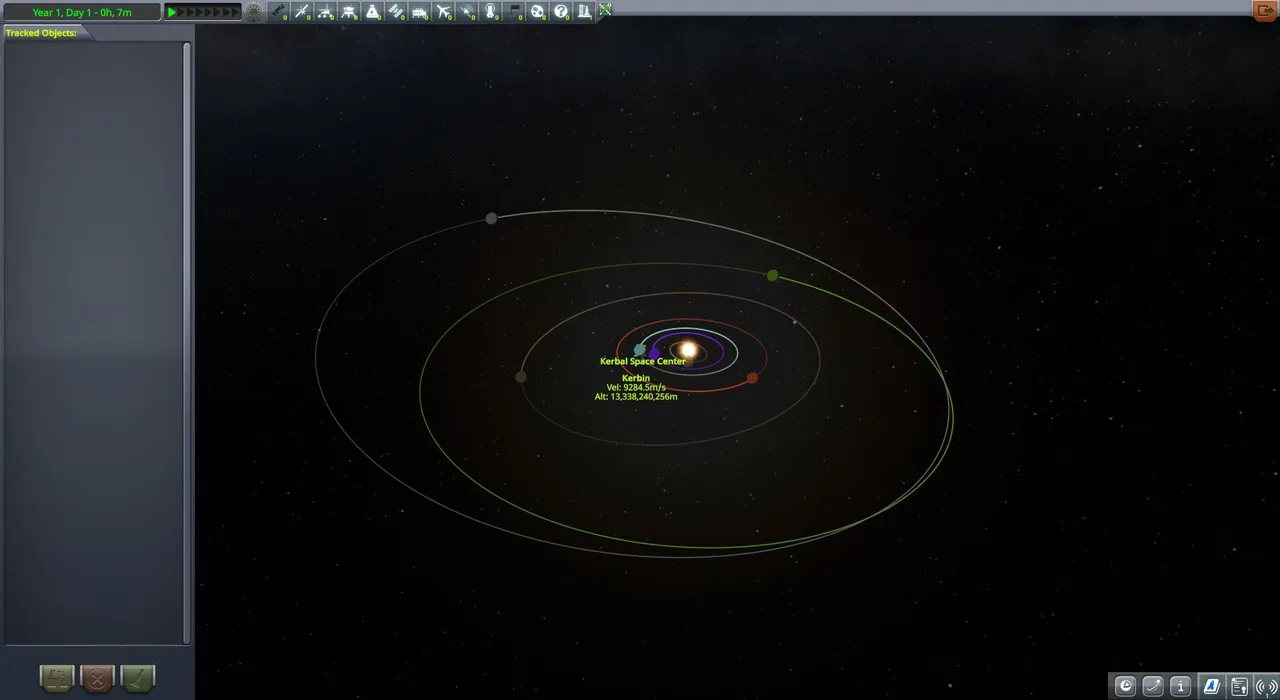Click the Alt: 13,338,240,256m readout
This screenshot has width=1280, height=700.
point(636,396)
